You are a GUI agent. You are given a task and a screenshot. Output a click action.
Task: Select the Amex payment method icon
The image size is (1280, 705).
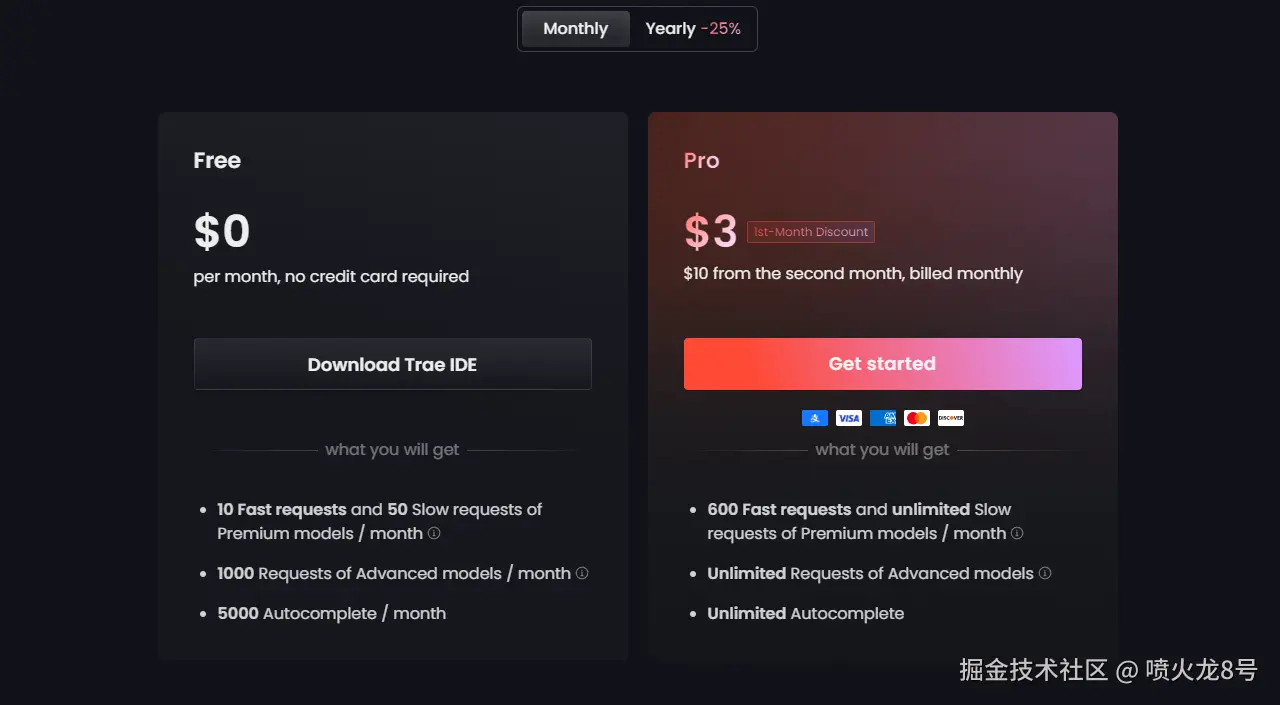(x=882, y=417)
